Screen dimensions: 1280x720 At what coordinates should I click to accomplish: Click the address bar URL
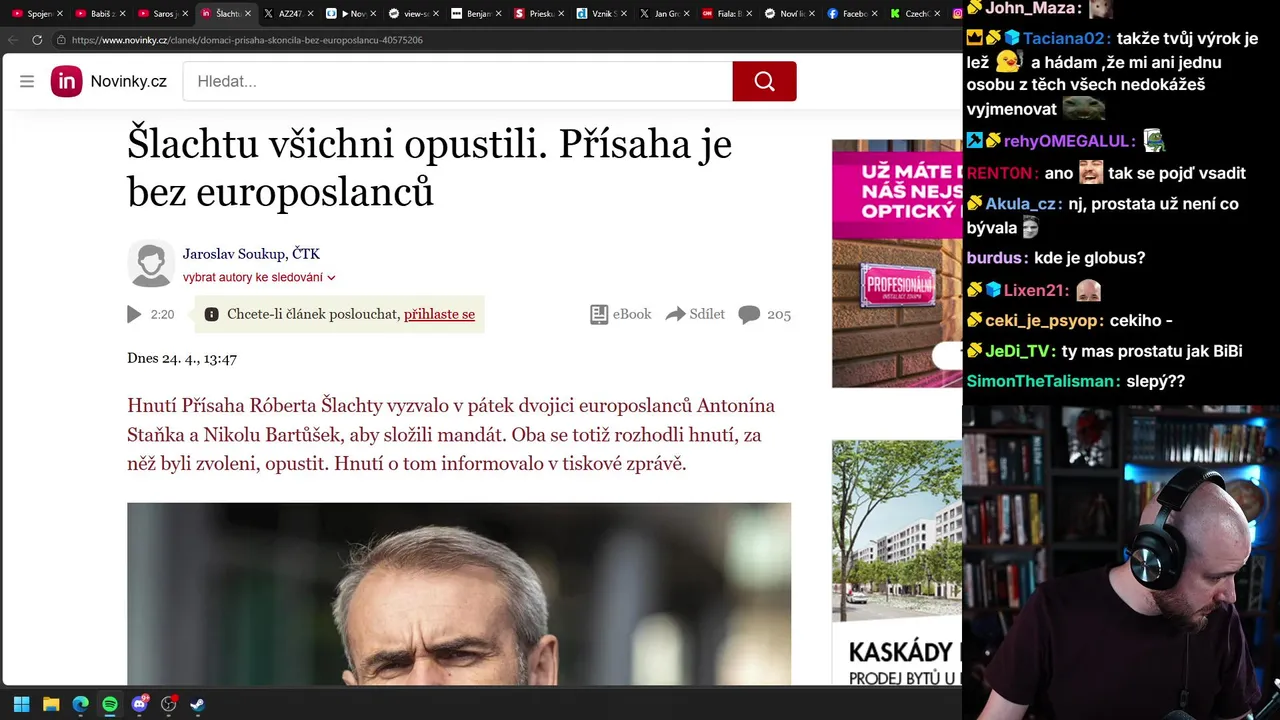coord(247,40)
